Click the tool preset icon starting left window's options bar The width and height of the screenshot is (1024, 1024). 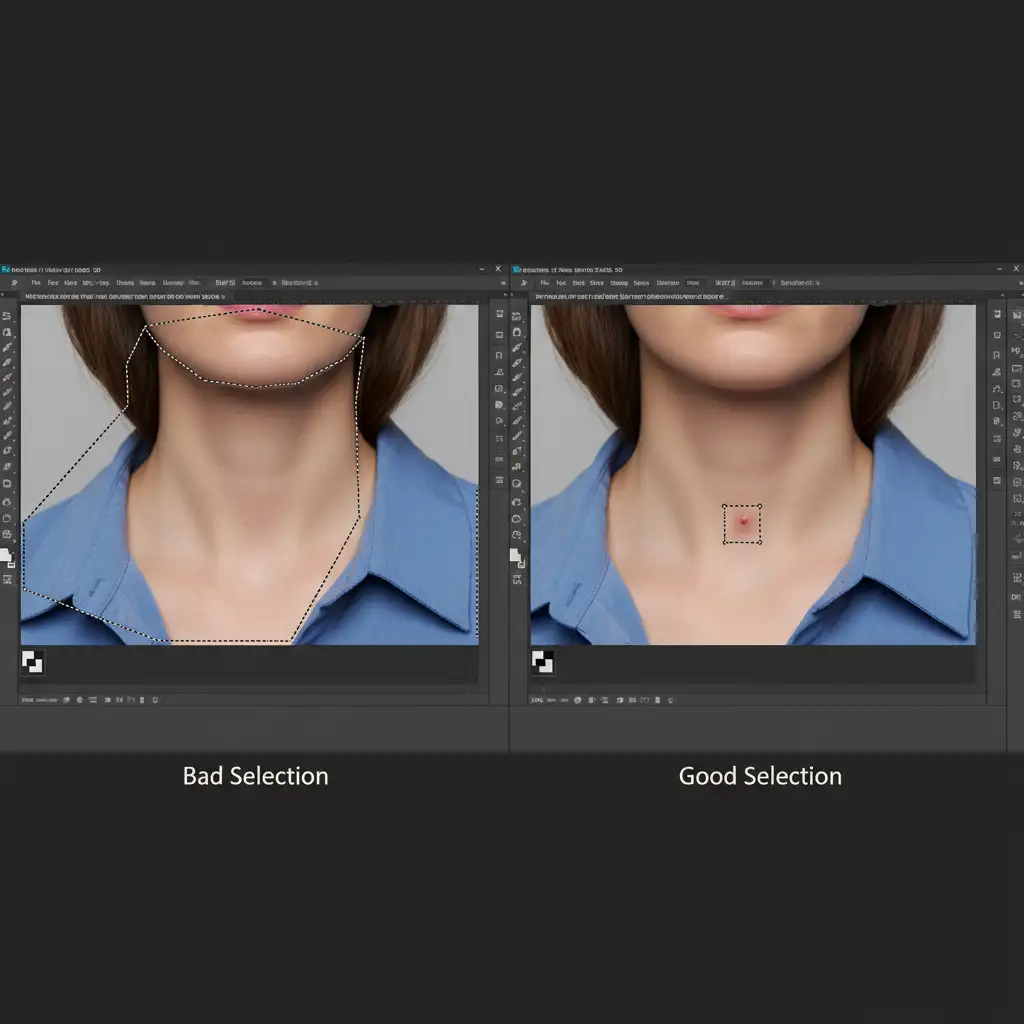[14, 283]
